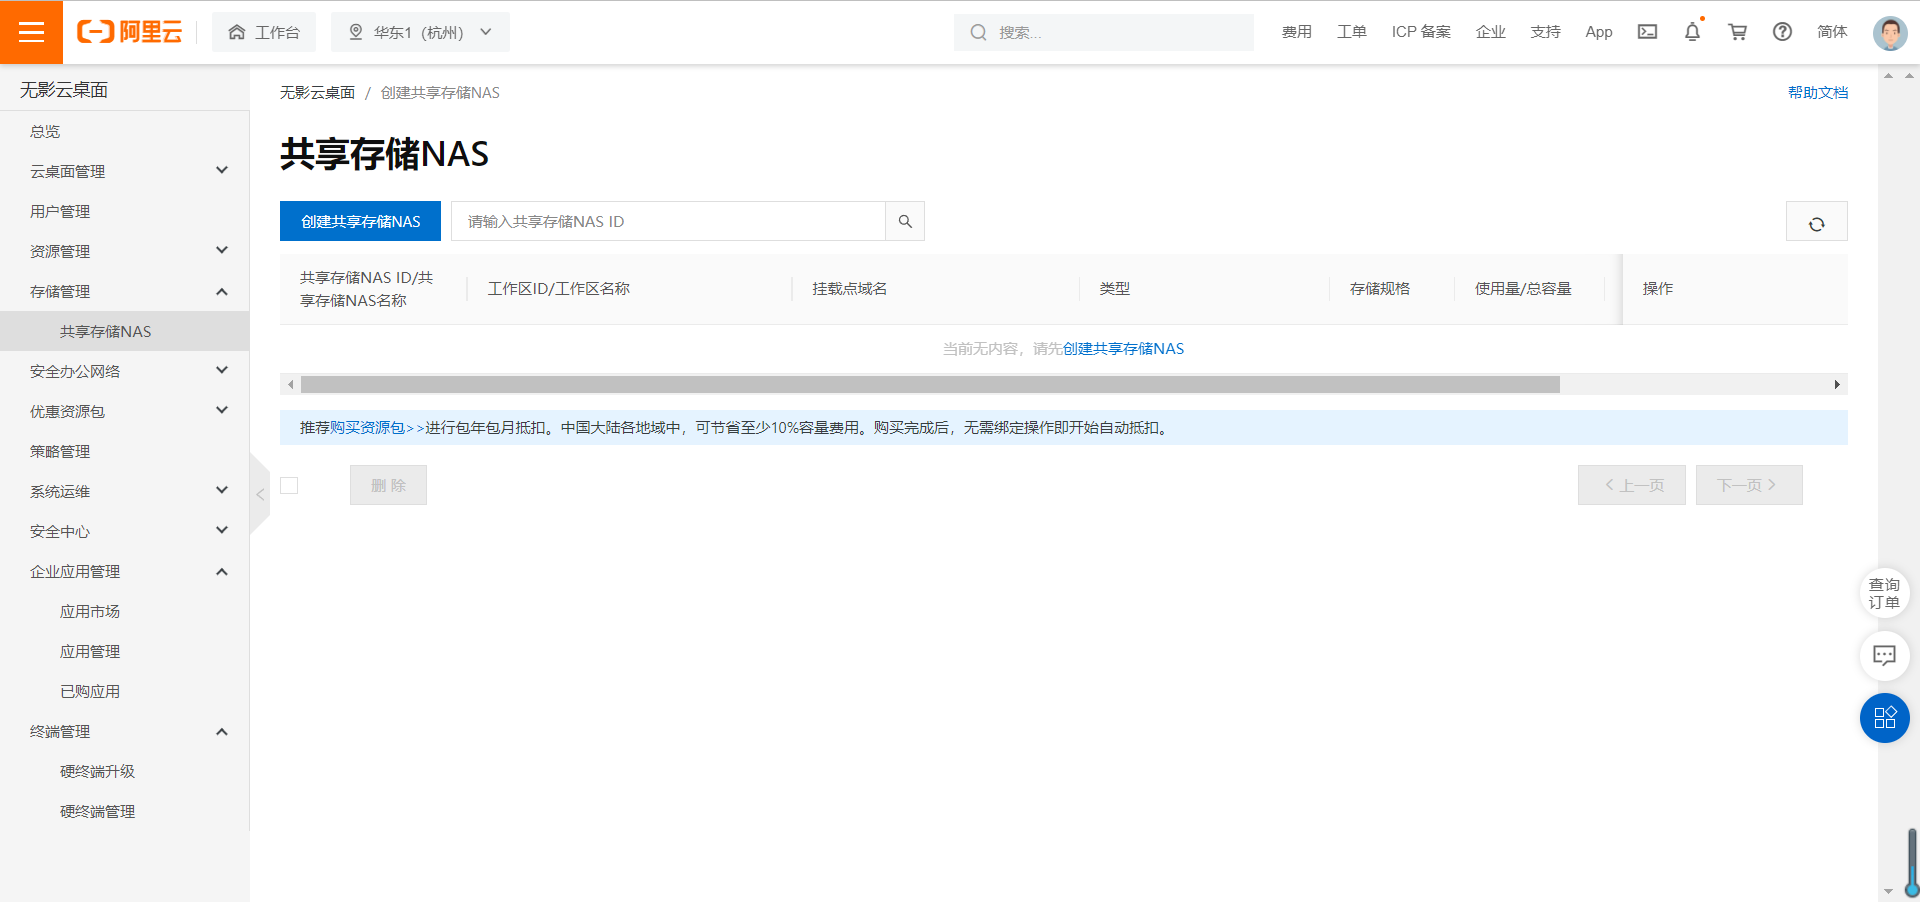Screen dimensions: 1920x902
Task: Open the shopping cart icon
Action: click(1738, 32)
